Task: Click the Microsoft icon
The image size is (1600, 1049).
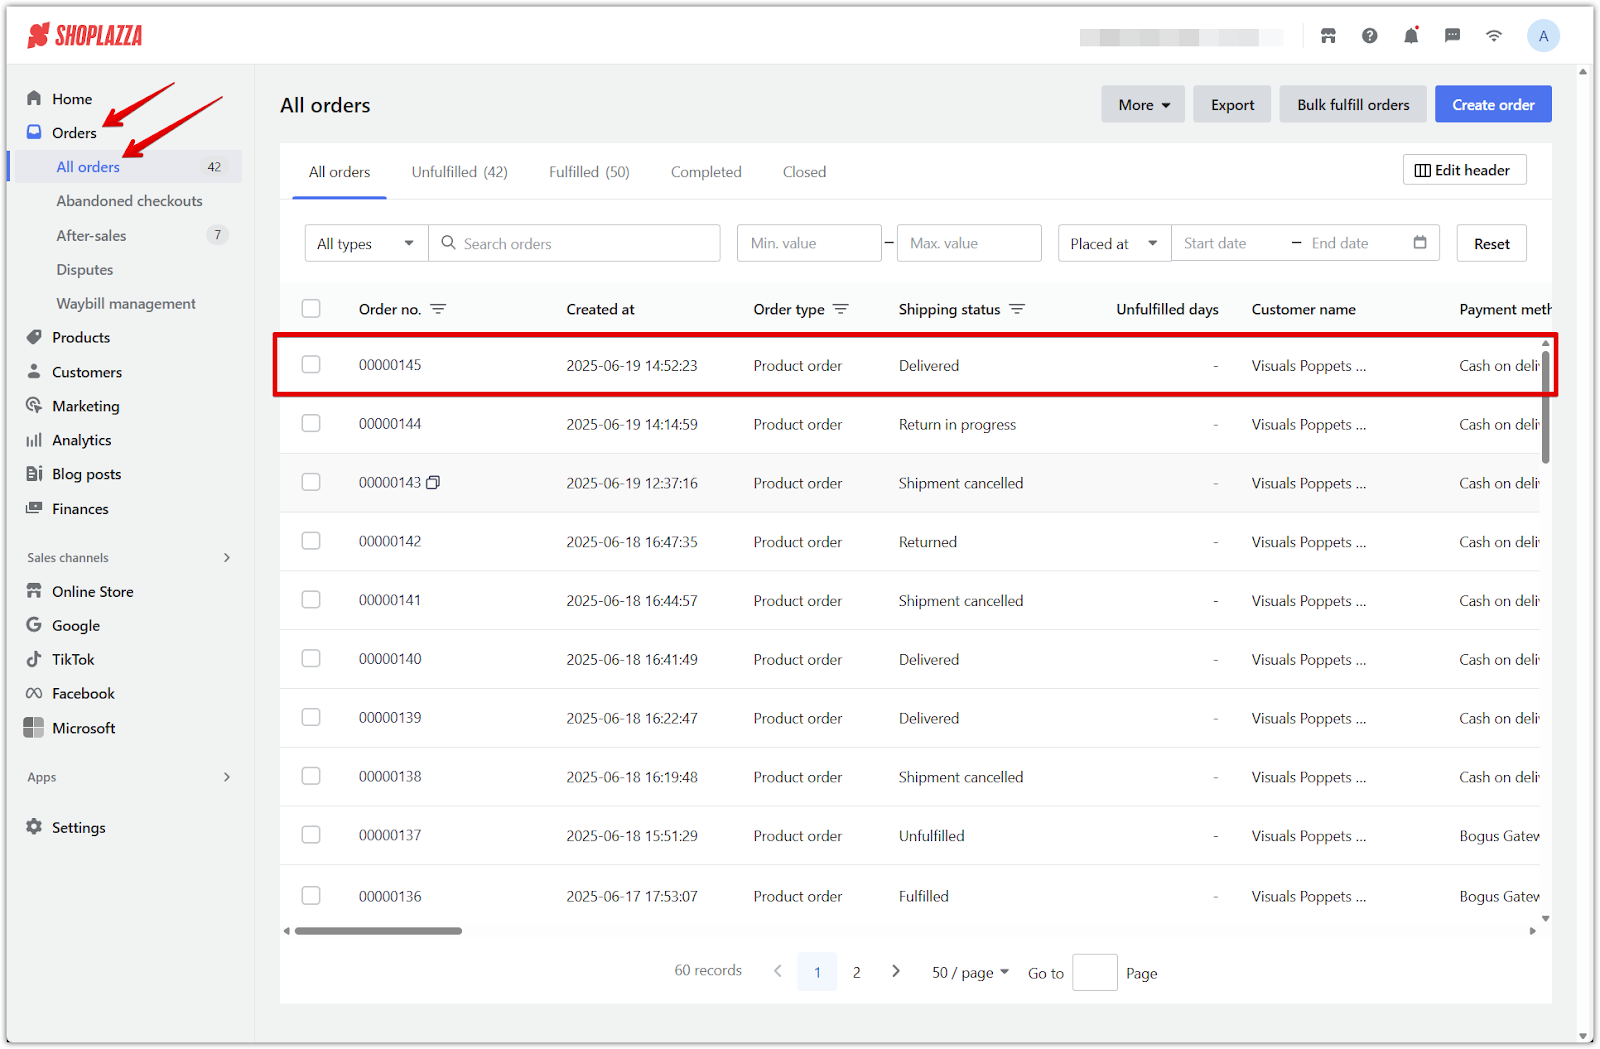Action: click(x=34, y=727)
